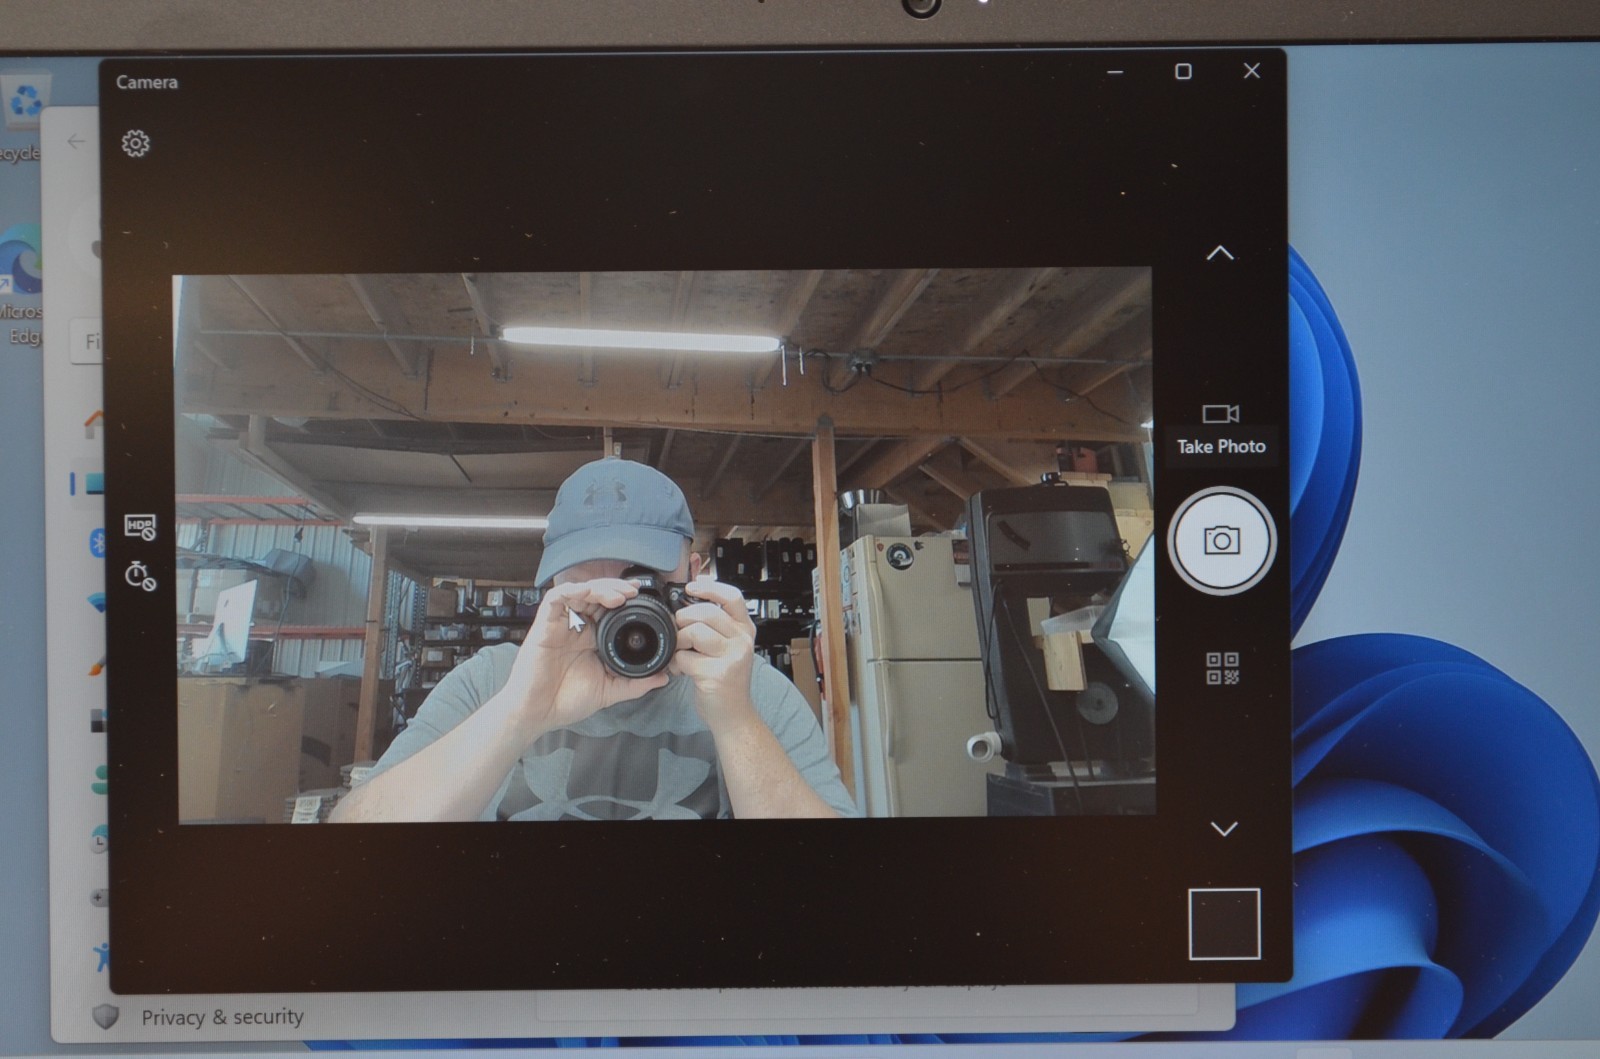This screenshot has height=1059, width=1600.
Task: Click the up chevron above camera modes
Action: pyautogui.click(x=1220, y=253)
